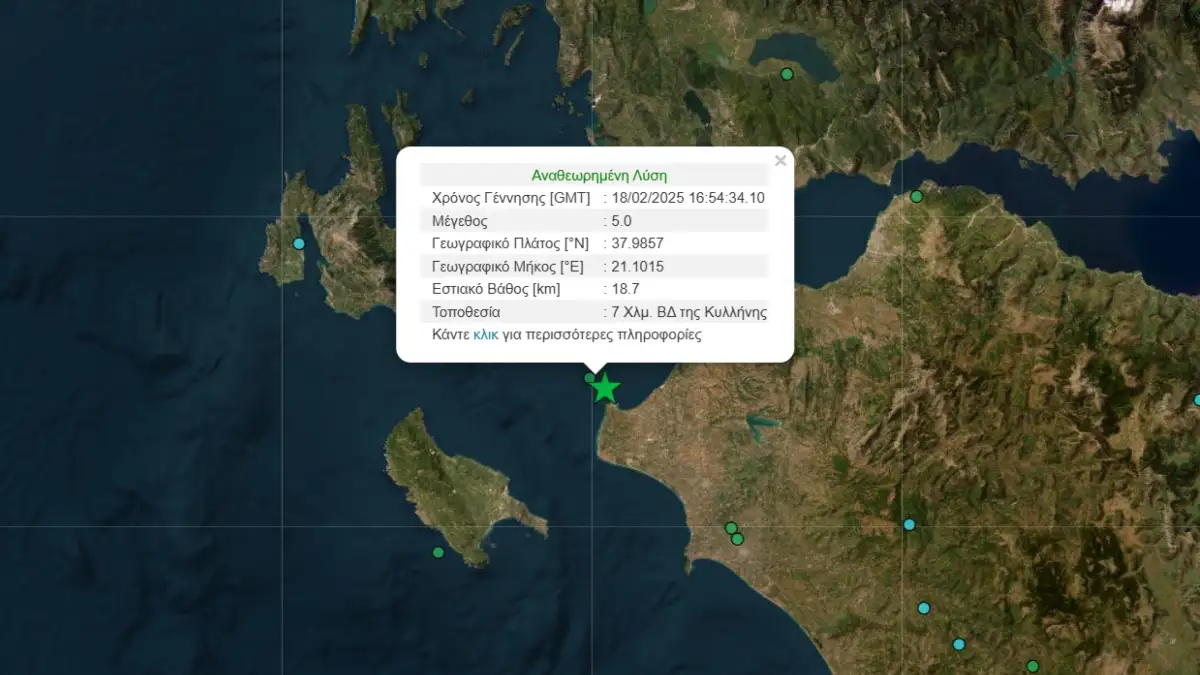The image size is (1200, 675).
Task: Click the magnitude value 5.0
Action: click(x=621, y=221)
